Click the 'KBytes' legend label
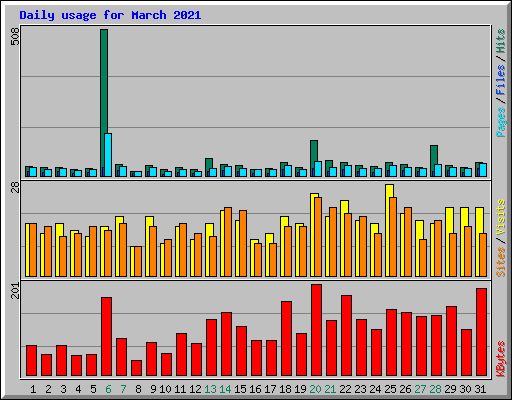Viewport: 512px width, 400px height. pos(501,359)
